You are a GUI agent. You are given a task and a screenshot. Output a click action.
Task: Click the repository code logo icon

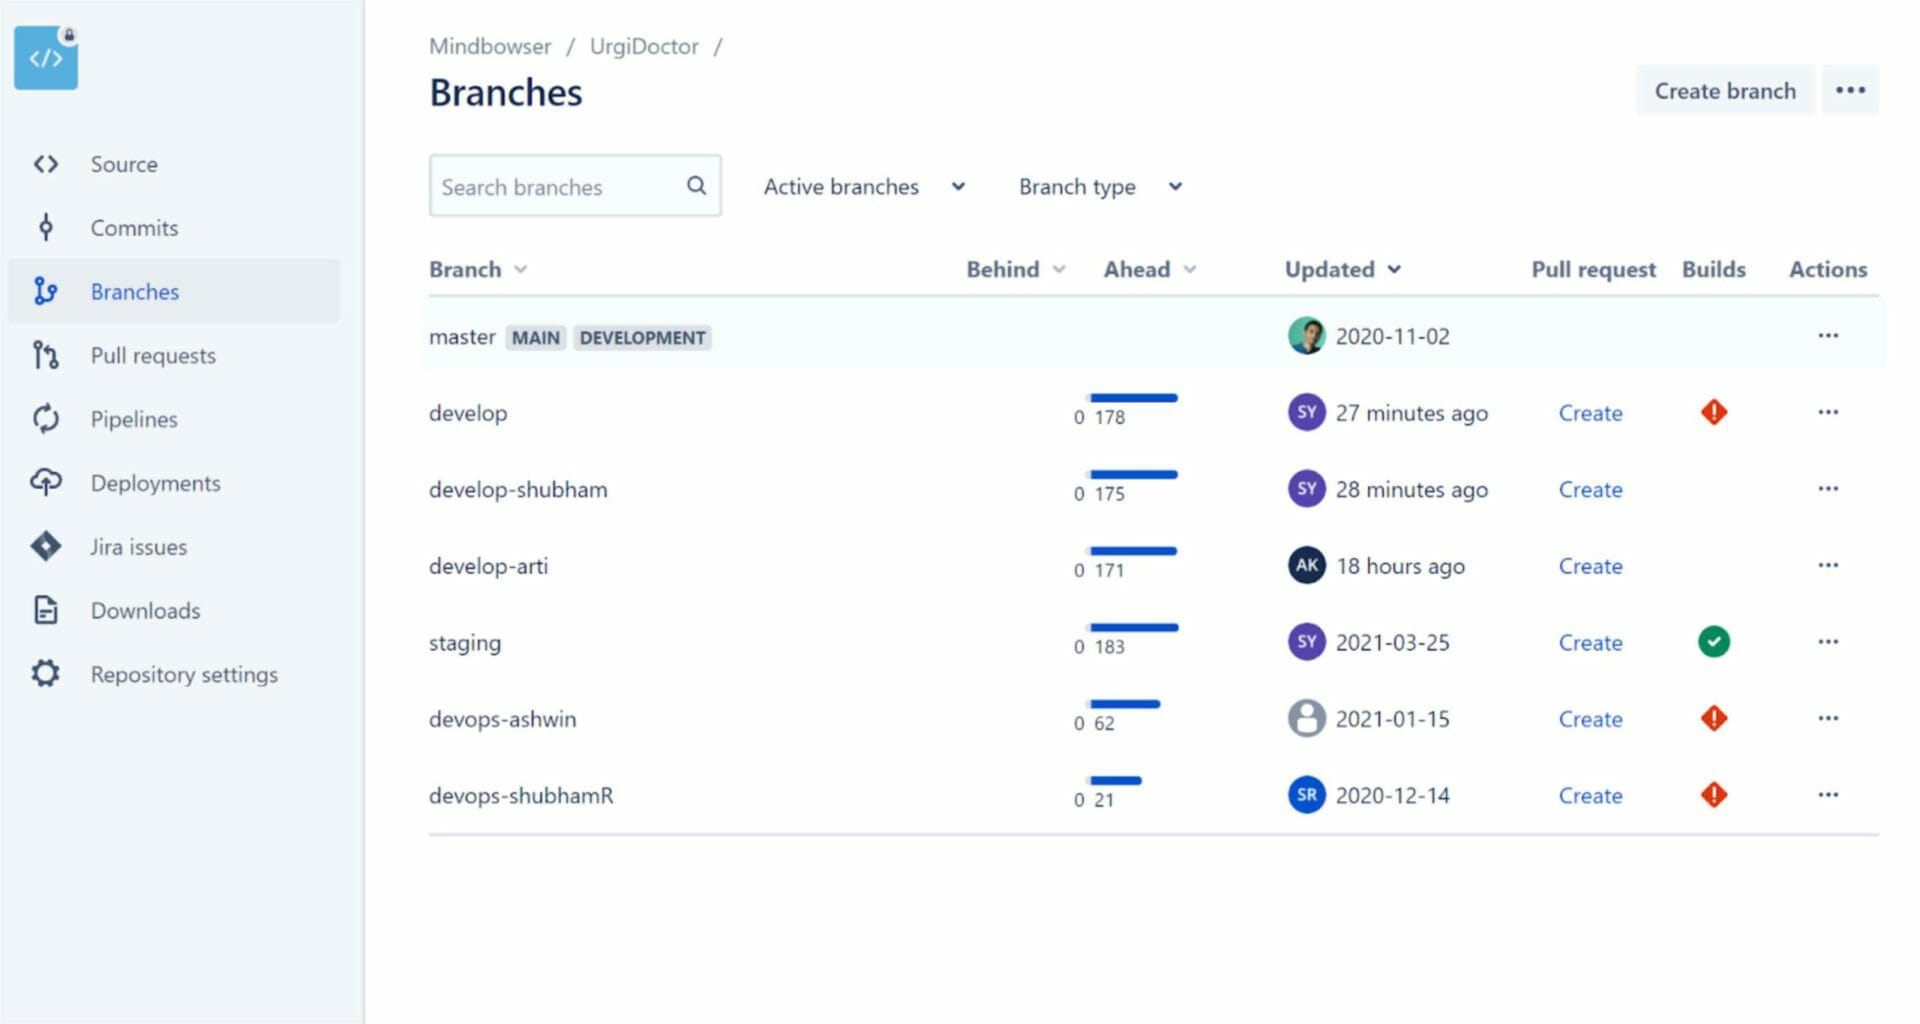click(46, 57)
